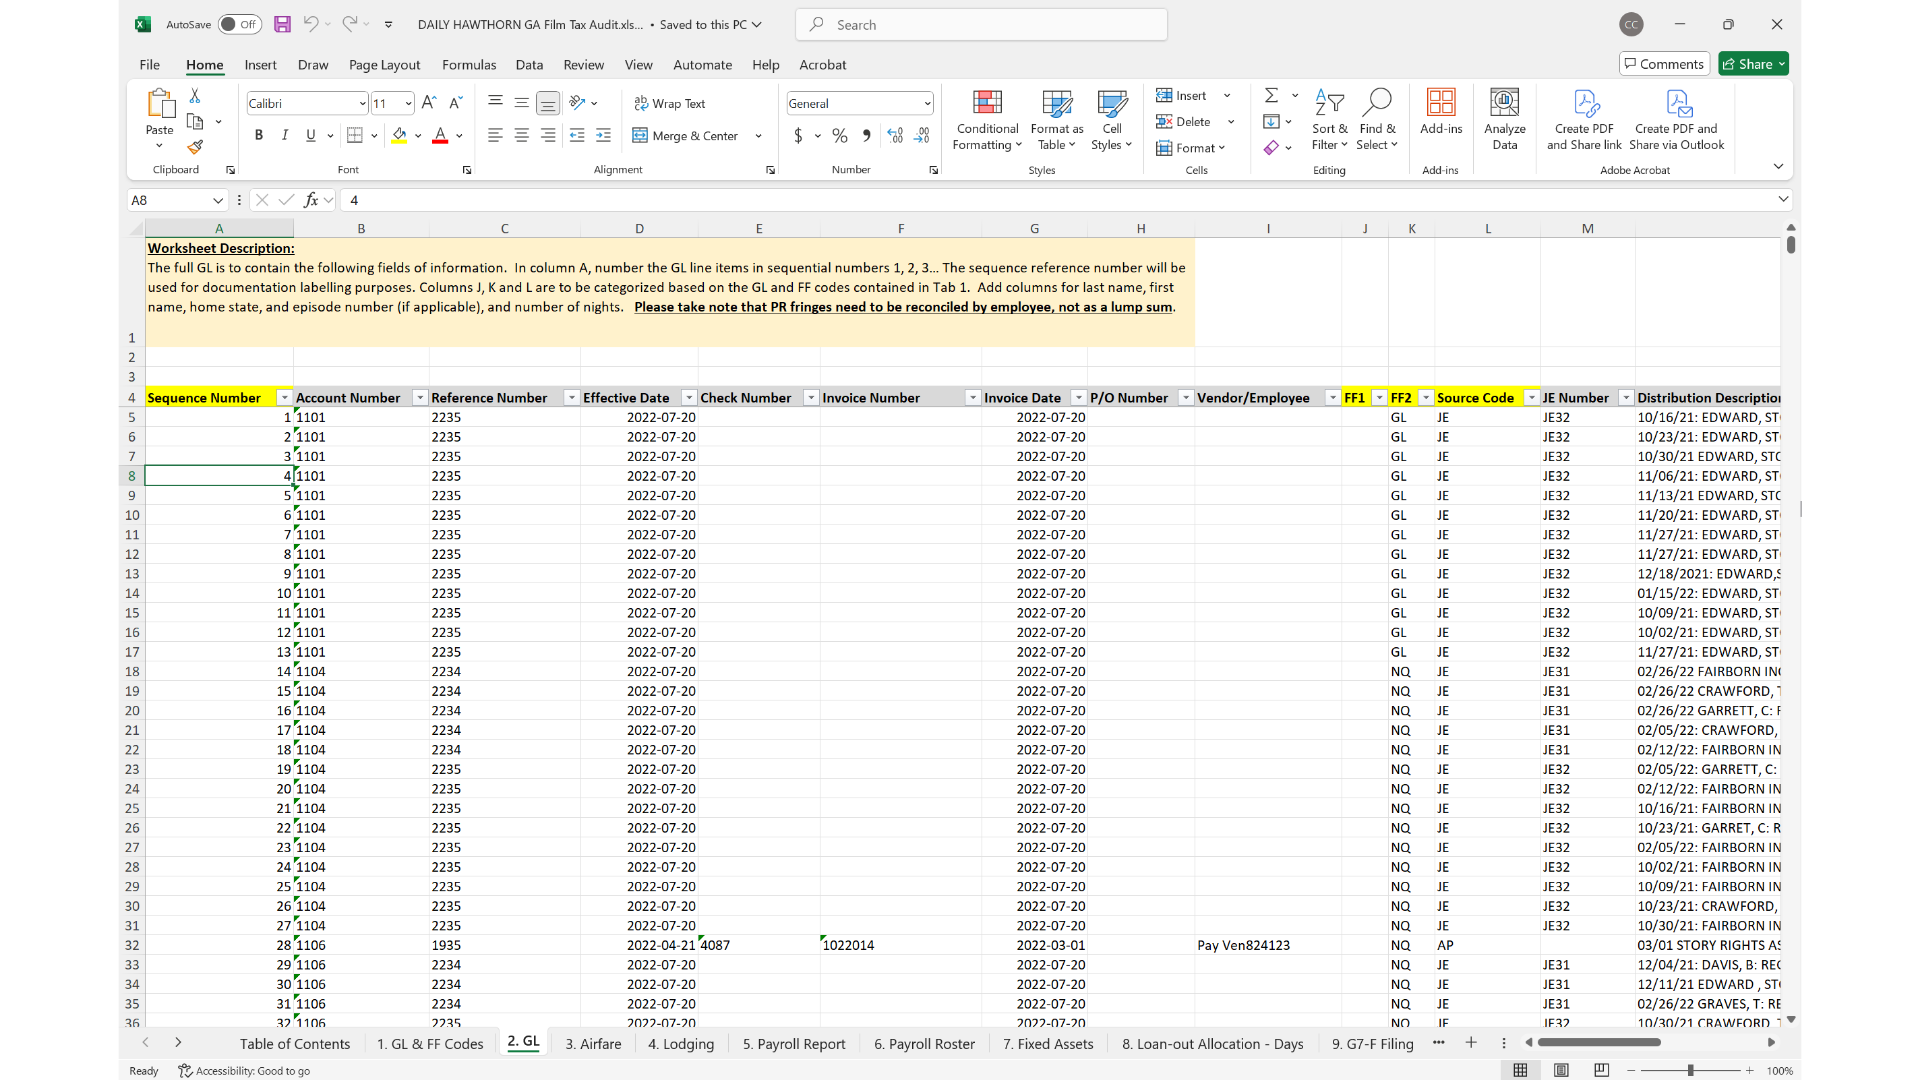The image size is (1920, 1080).
Task: Open the Formulas ribbon tab
Action: (x=469, y=65)
